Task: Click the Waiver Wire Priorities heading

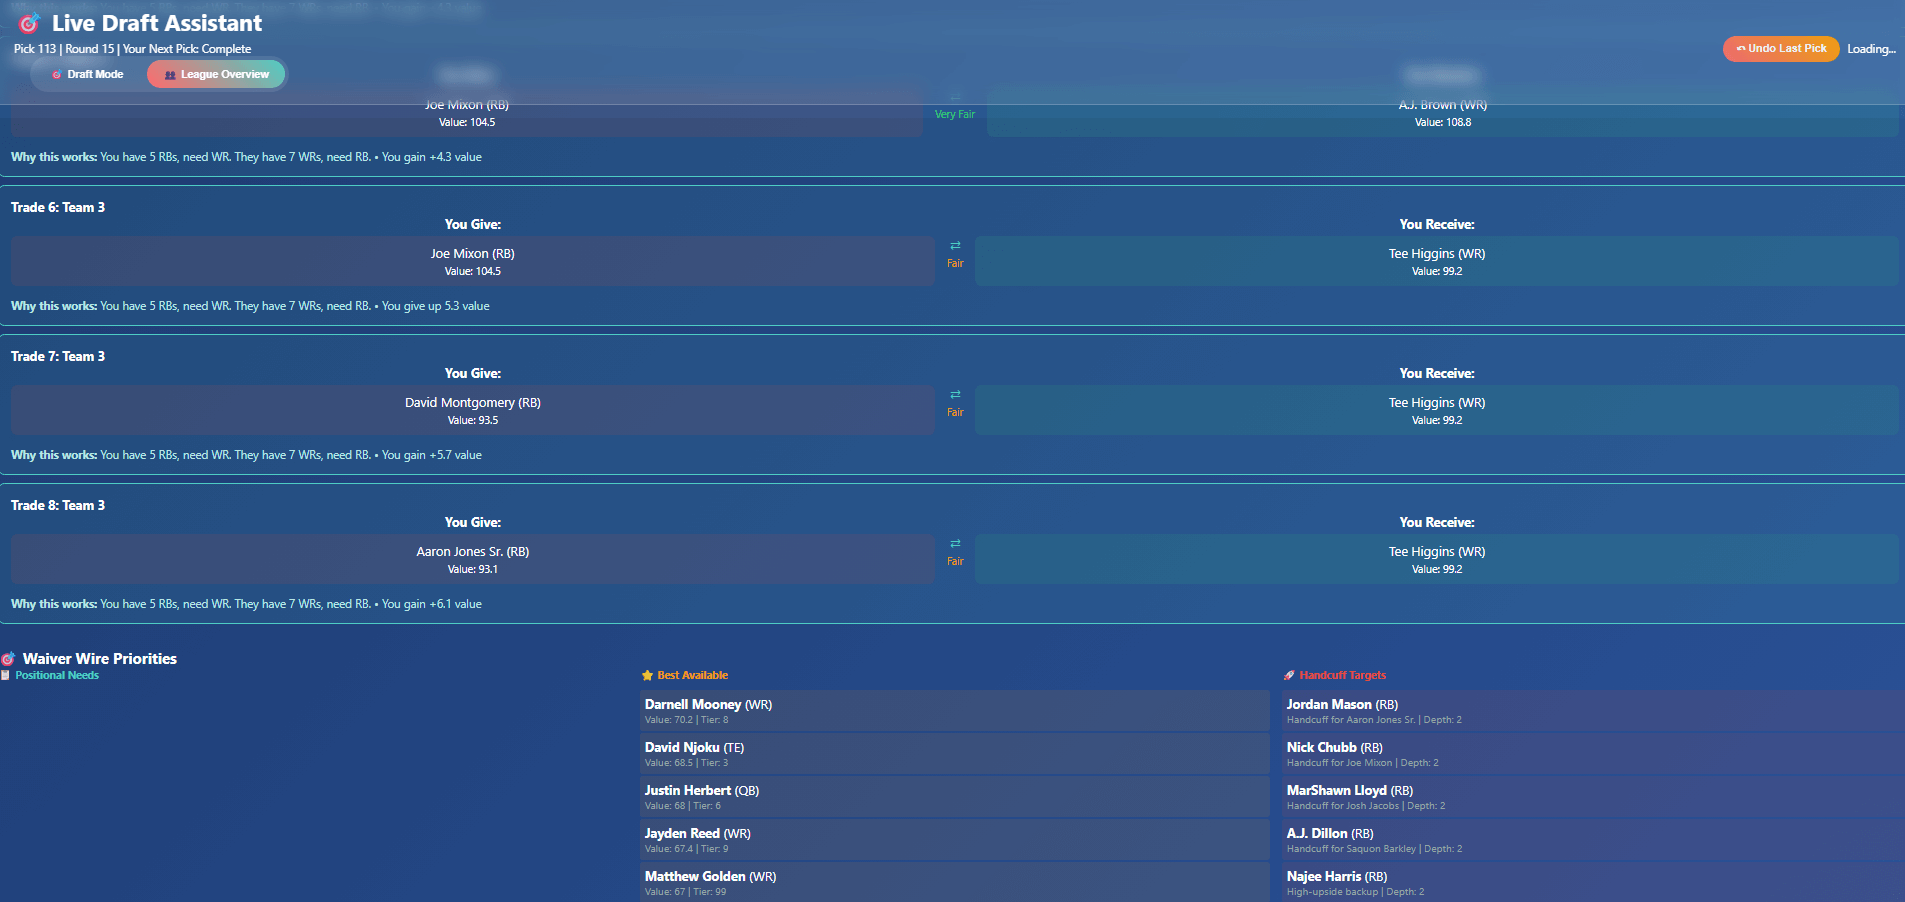Action: (x=100, y=659)
